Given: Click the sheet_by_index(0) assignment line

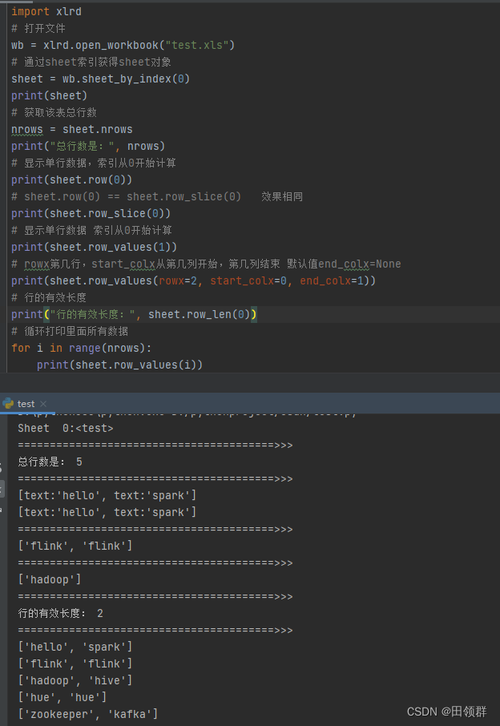Looking at the screenshot, I should click(100, 79).
